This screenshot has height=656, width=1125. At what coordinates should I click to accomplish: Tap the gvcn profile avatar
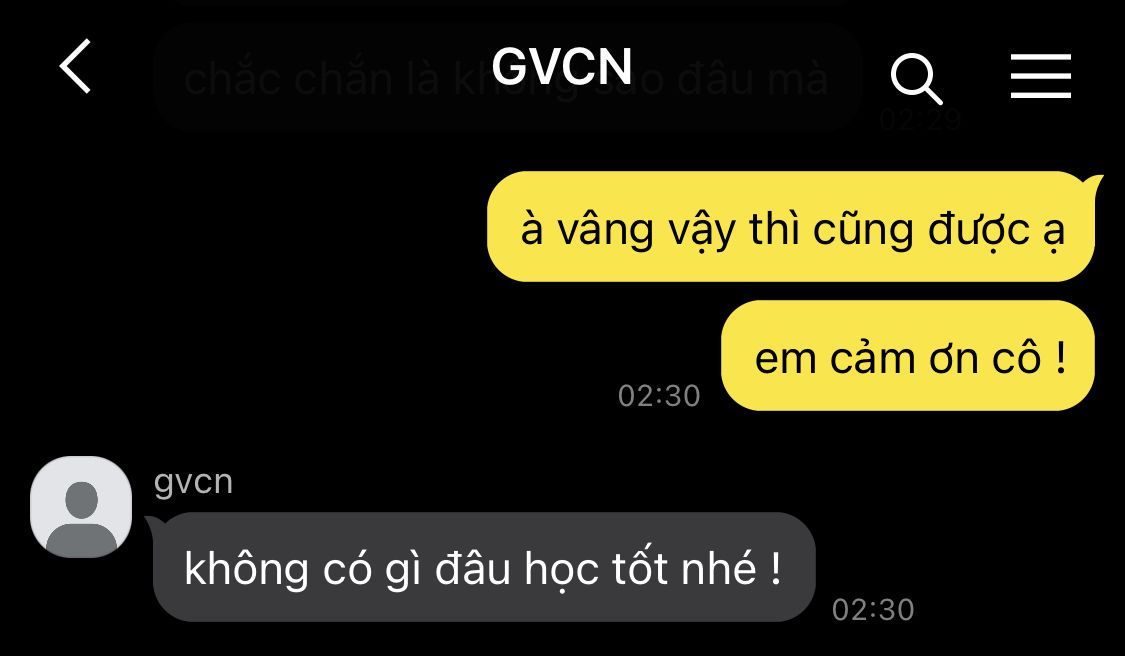pos(81,507)
